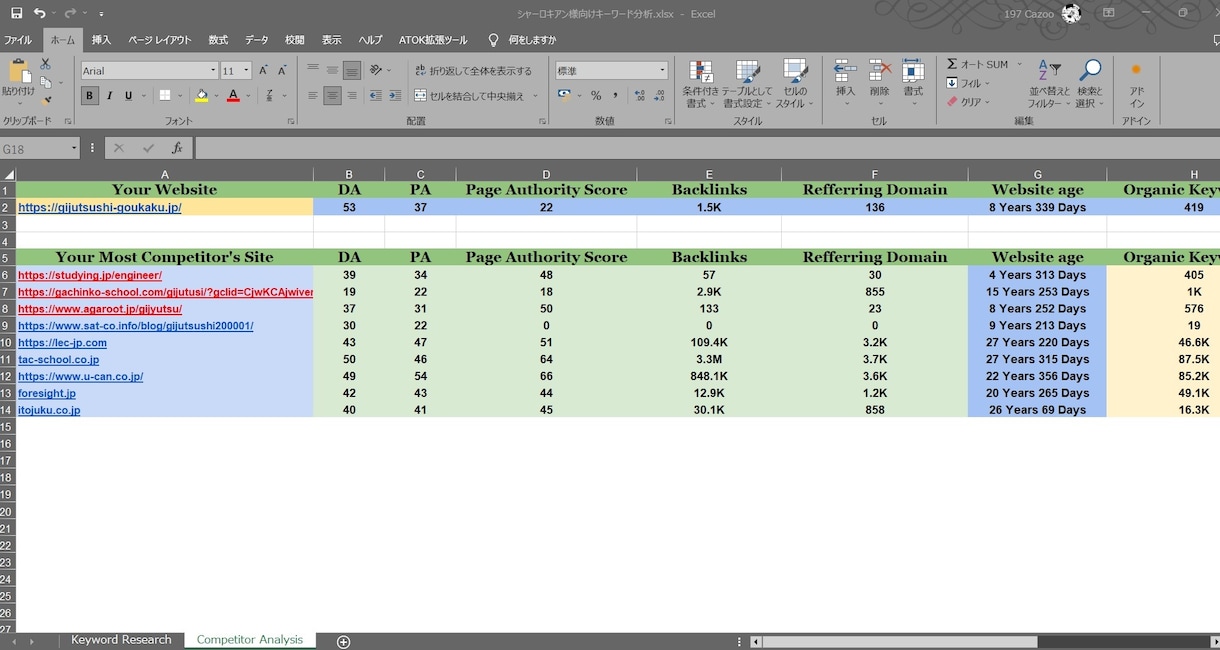Open the number format dropdown (標準)

pyautogui.click(x=662, y=71)
